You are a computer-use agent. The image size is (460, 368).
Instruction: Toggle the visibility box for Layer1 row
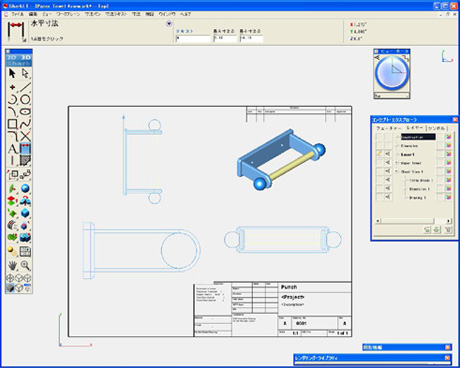(x=387, y=154)
